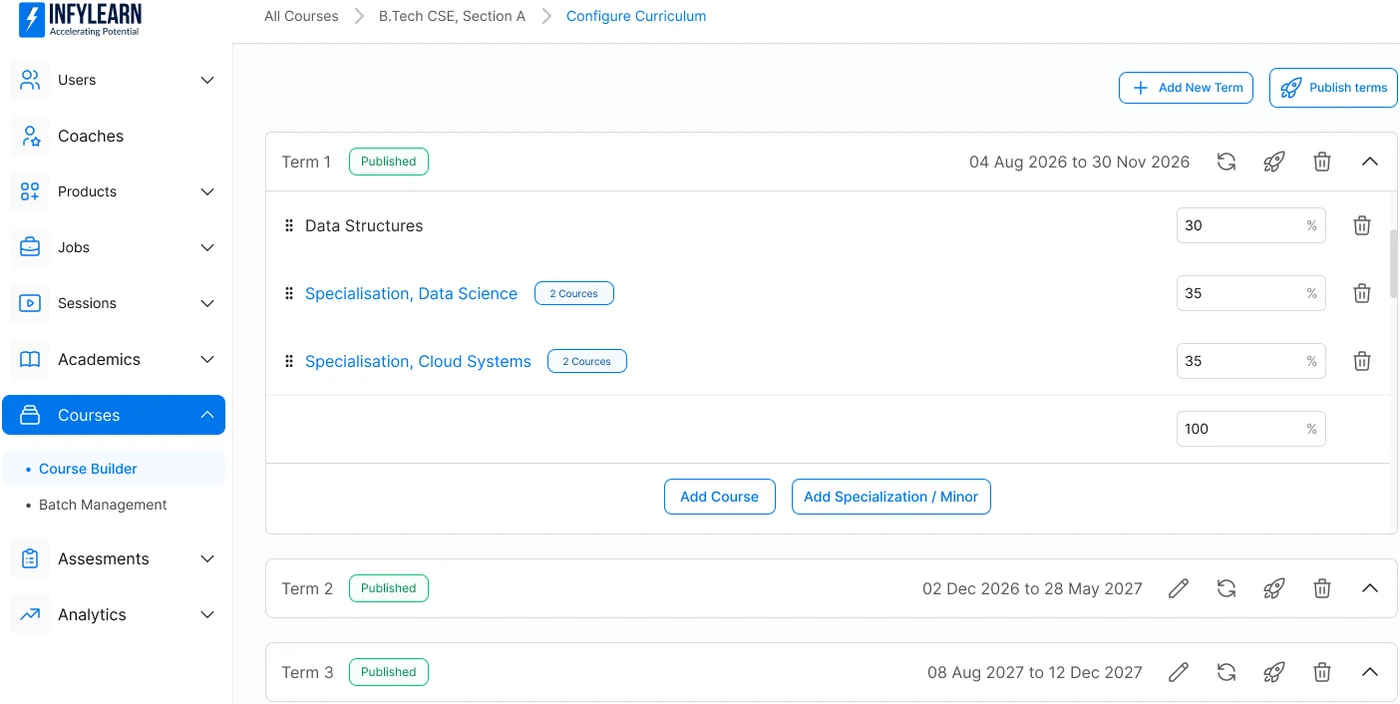
Task: Publish Term 1 using its rocket icon
Action: coord(1274,162)
